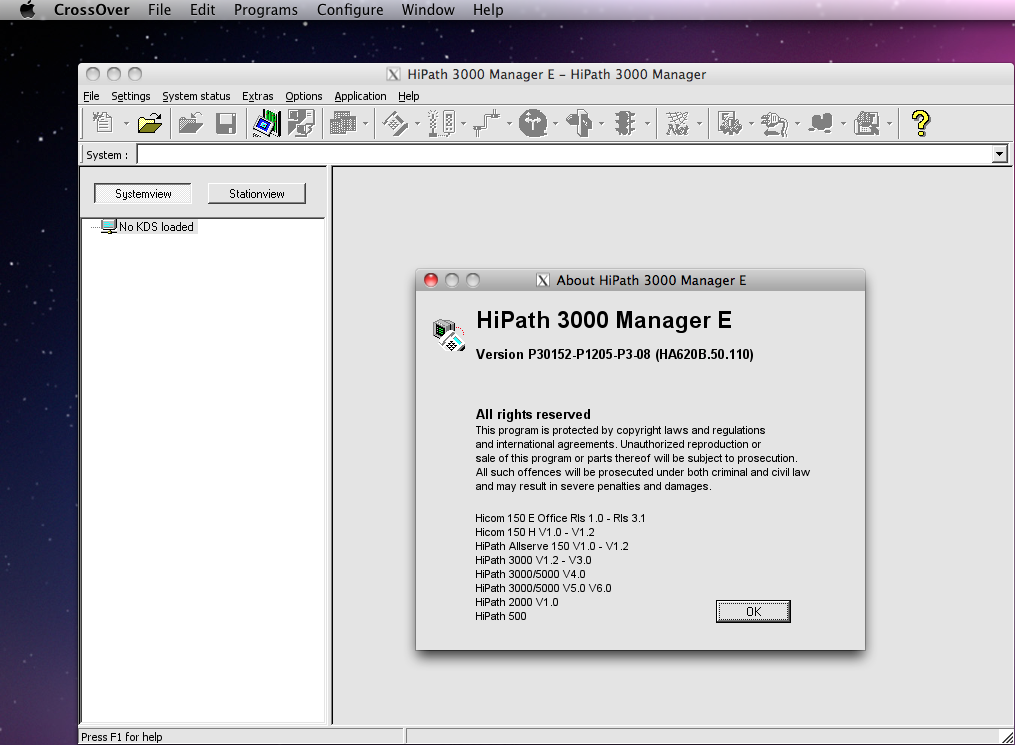This screenshot has height=745, width=1015.
Task: Click the traffic light toolbar icon
Action: pyautogui.click(x=625, y=123)
